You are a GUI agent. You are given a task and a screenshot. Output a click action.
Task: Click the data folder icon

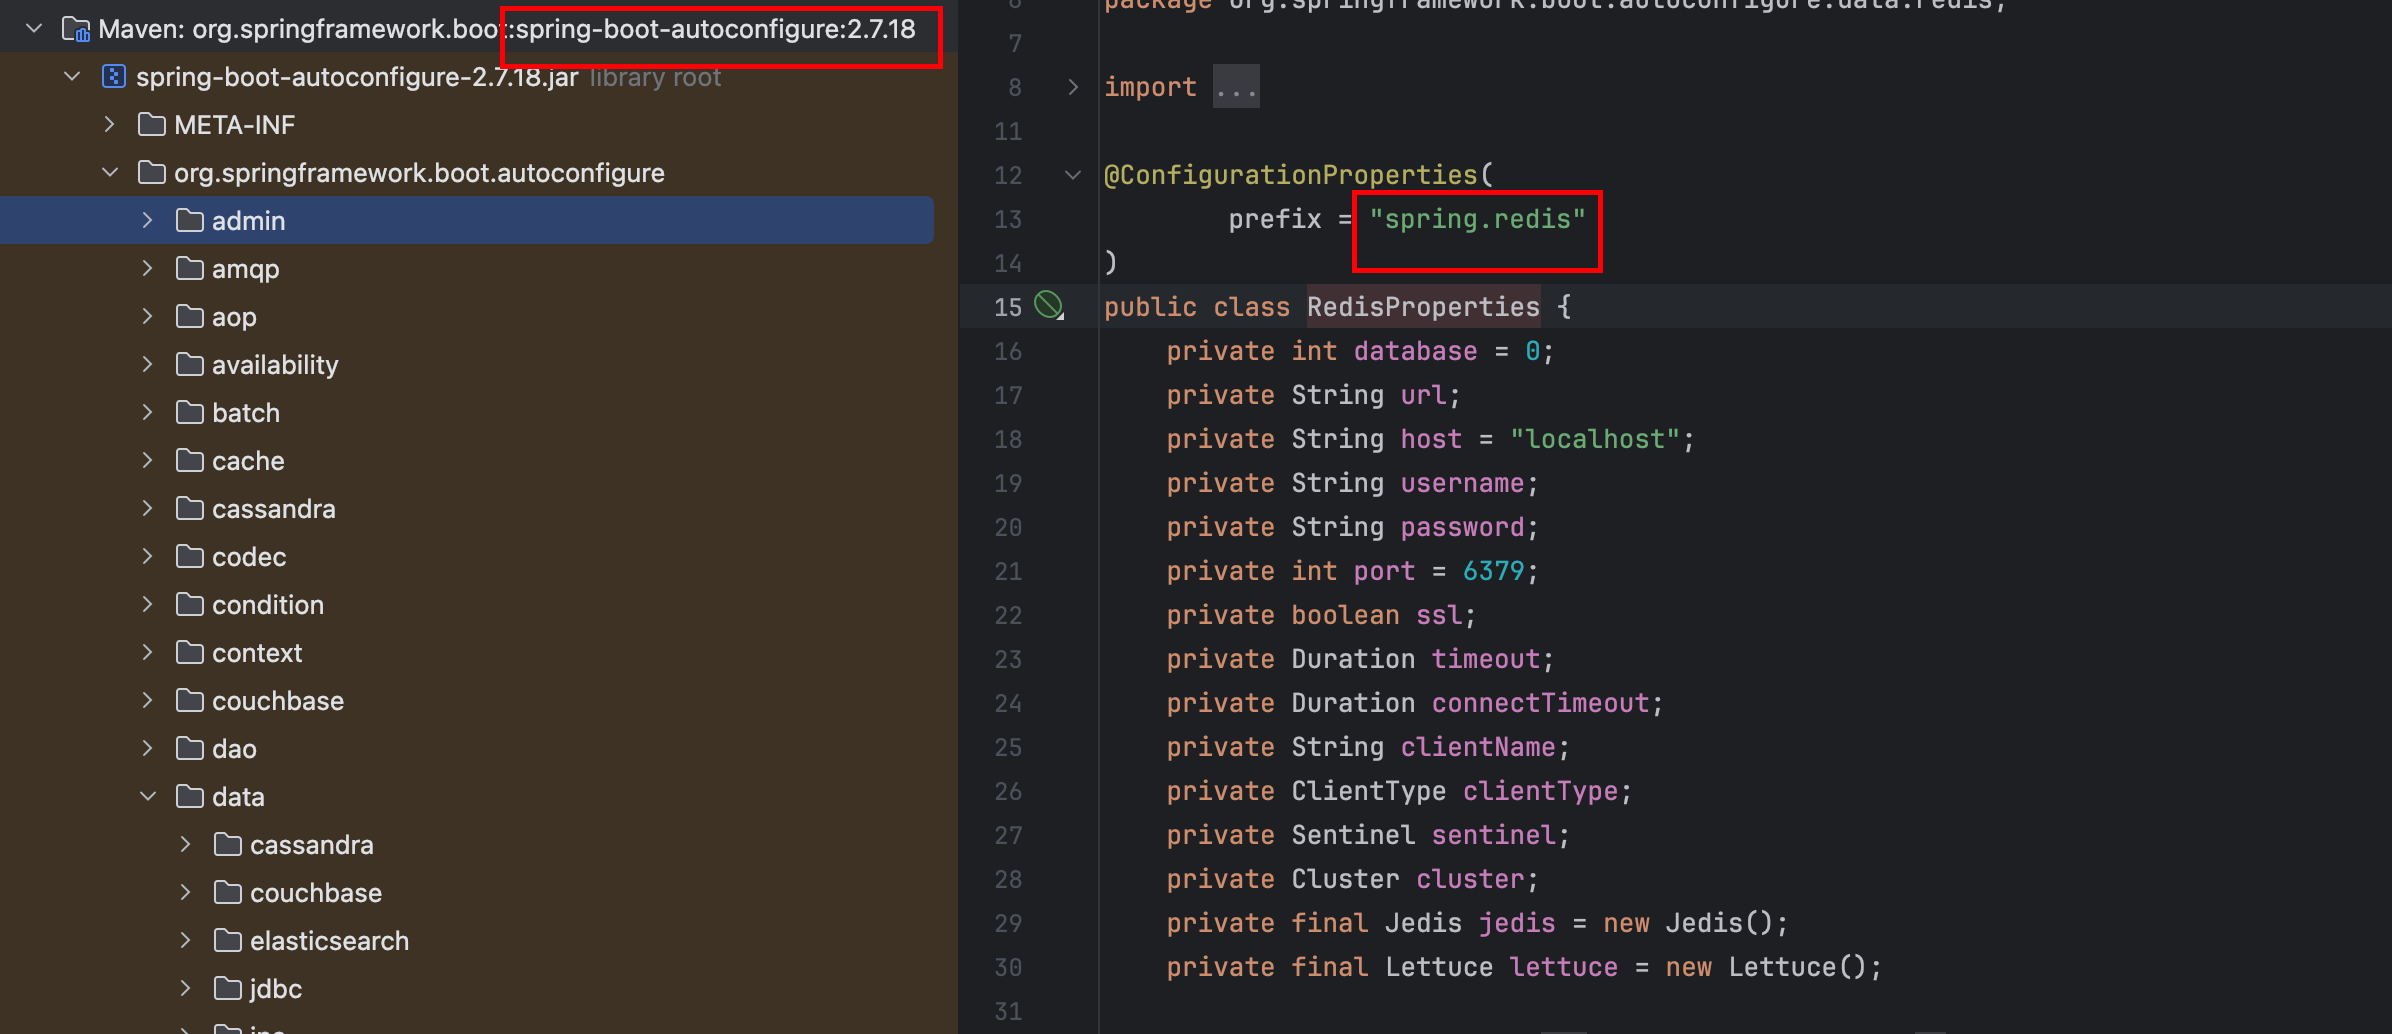[x=190, y=797]
